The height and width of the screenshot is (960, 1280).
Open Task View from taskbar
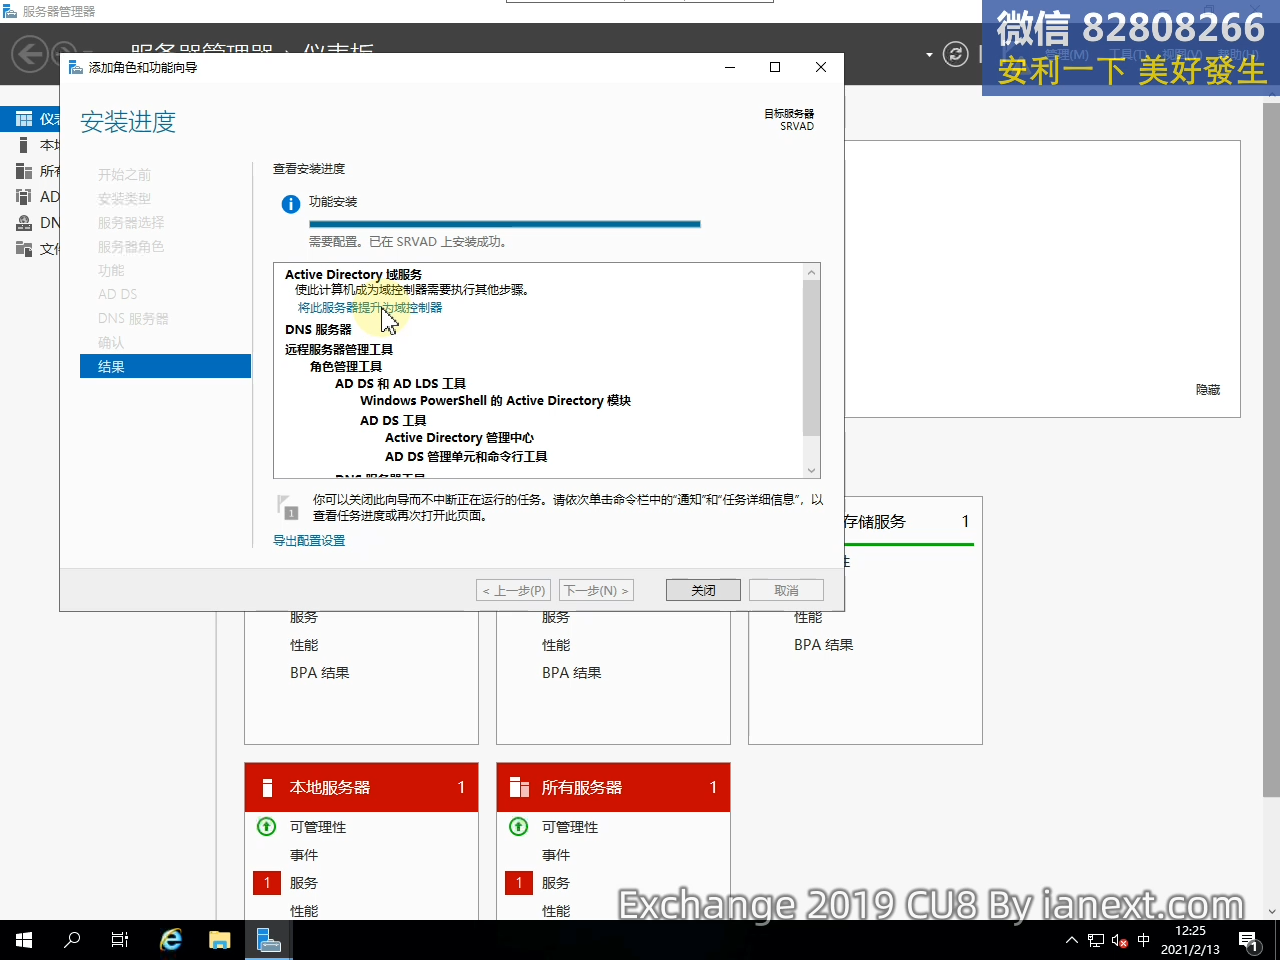point(120,940)
